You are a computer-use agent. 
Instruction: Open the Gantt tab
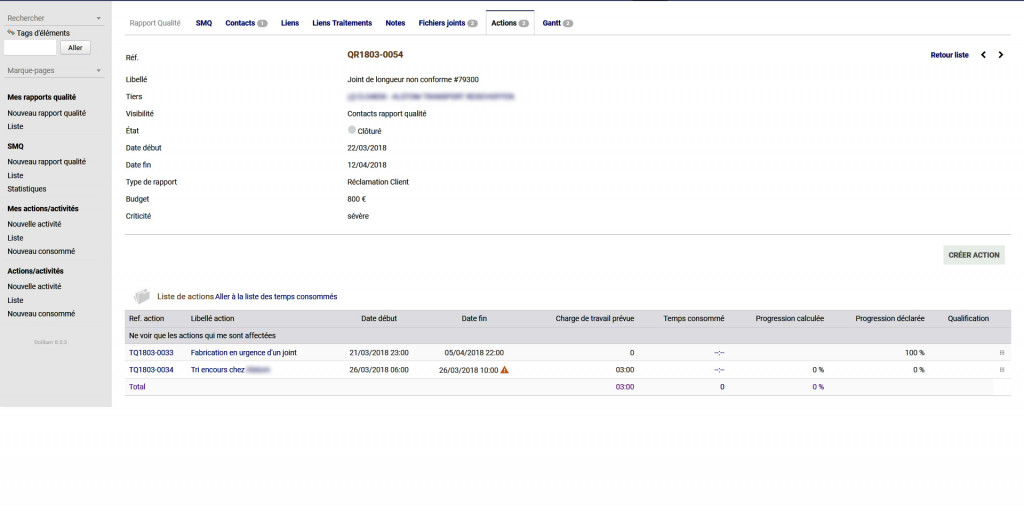(x=557, y=23)
